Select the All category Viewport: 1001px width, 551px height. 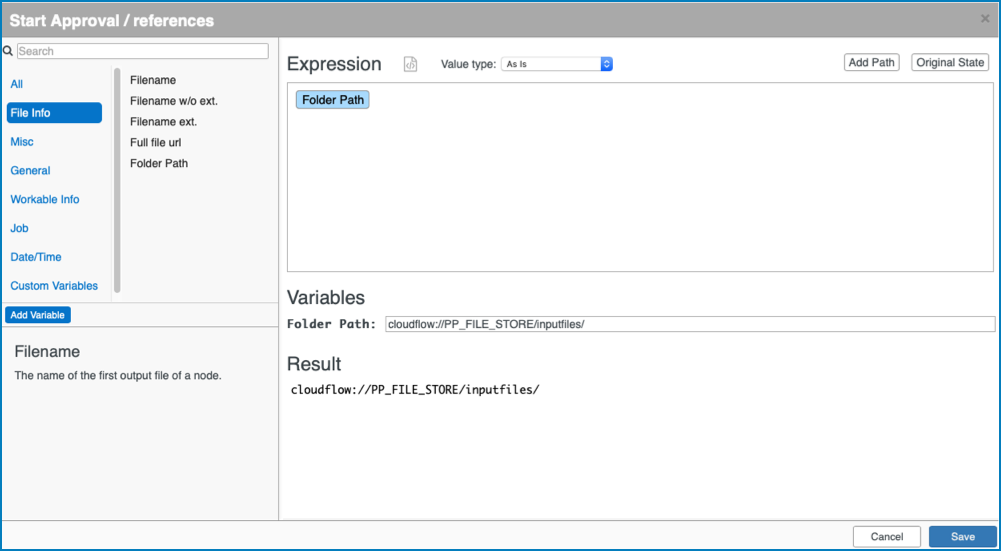(x=17, y=84)
